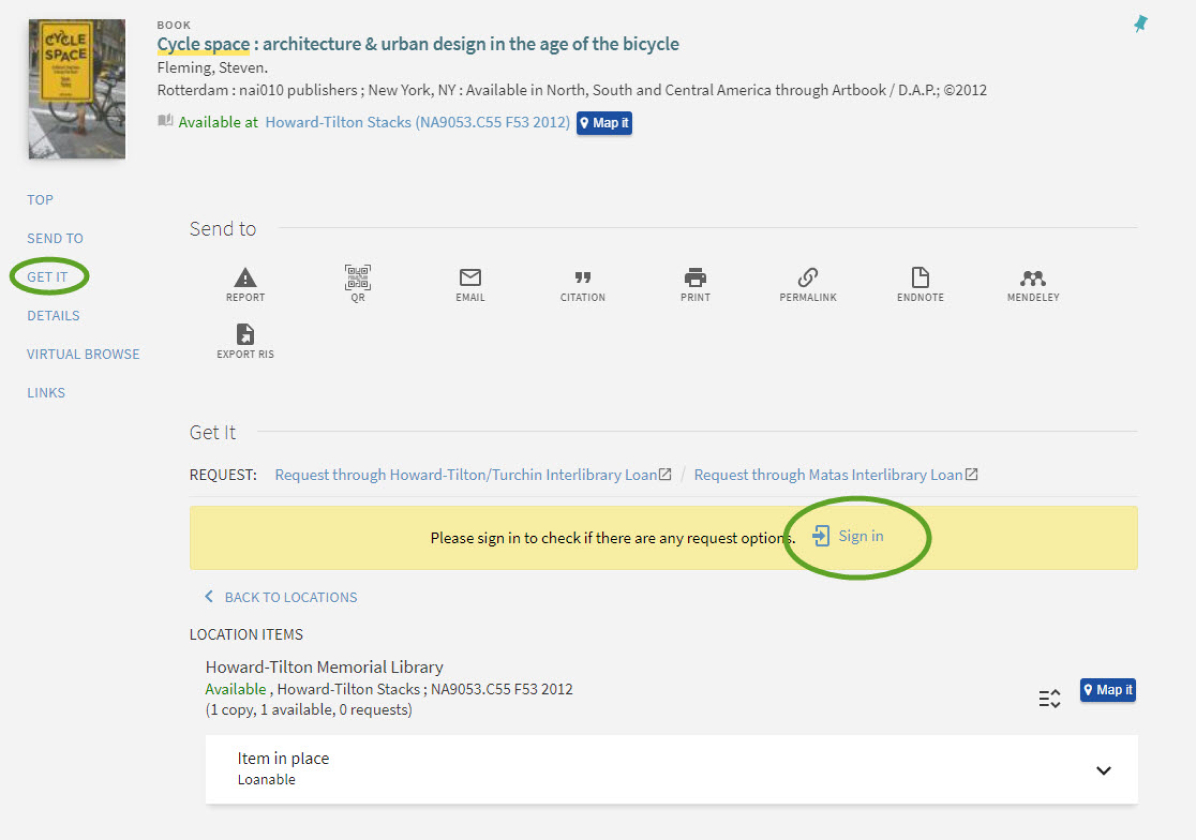Navigate to DETAILS section

click(53, 316)
